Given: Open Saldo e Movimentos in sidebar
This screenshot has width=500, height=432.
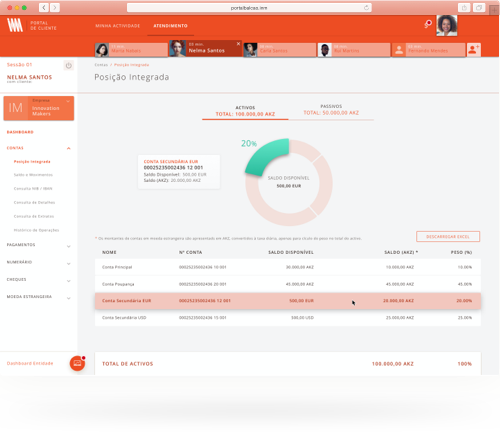Looking at the screenshot, I should point(33,175).
